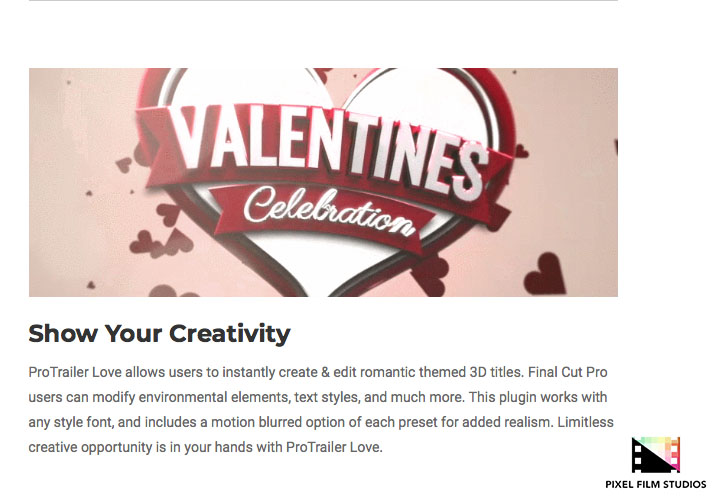Click the VALENTINES title text in banner
The width and height of the screenshot is (717, 497).
point(323,147)
